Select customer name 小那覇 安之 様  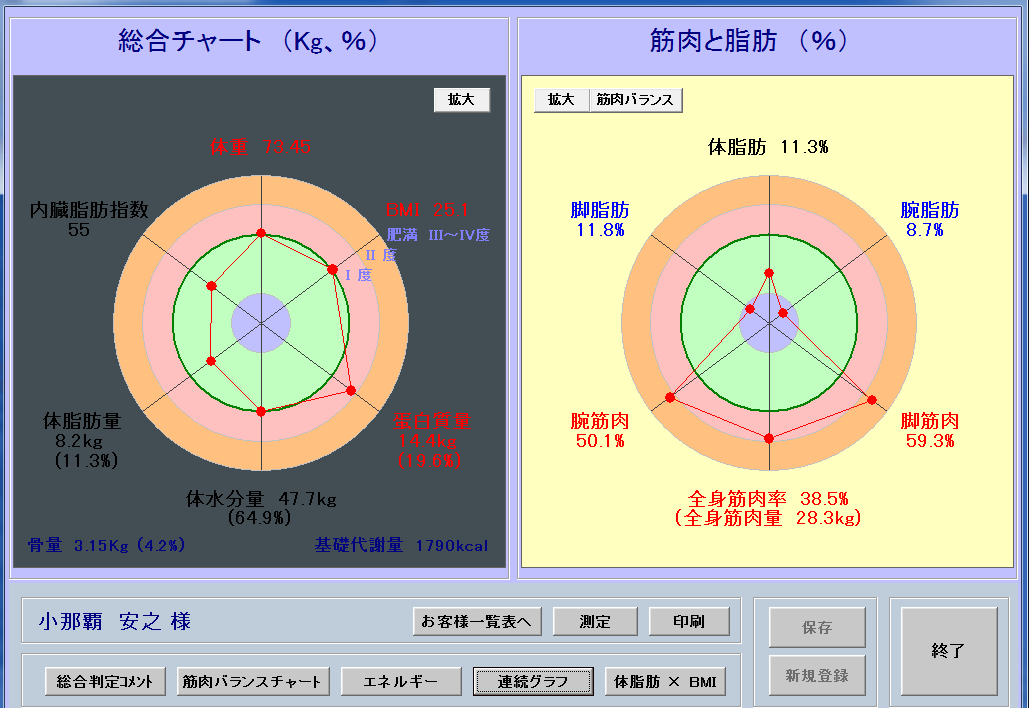click(114, 621)
